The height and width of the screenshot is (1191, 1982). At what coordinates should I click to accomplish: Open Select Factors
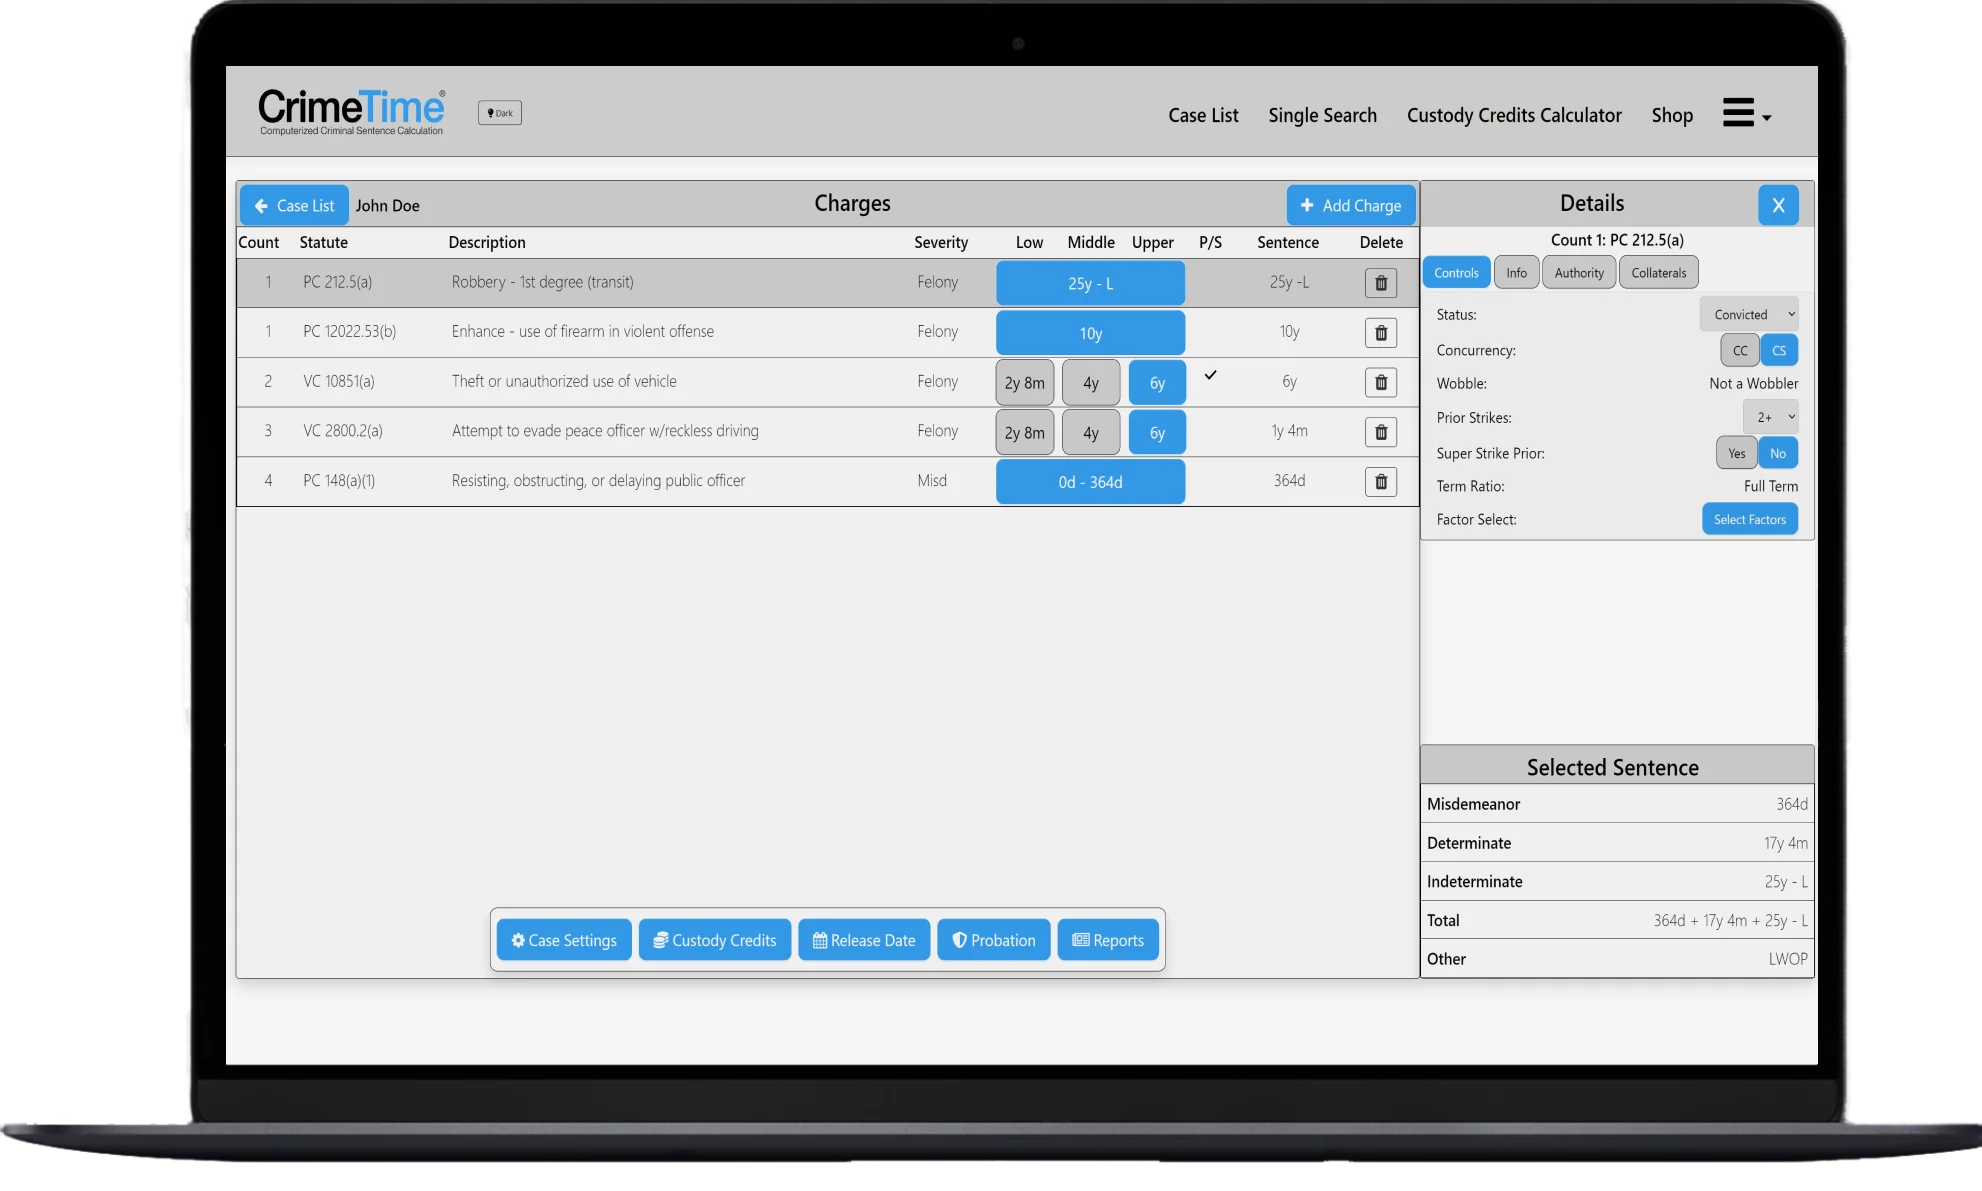coord(1749,520)
